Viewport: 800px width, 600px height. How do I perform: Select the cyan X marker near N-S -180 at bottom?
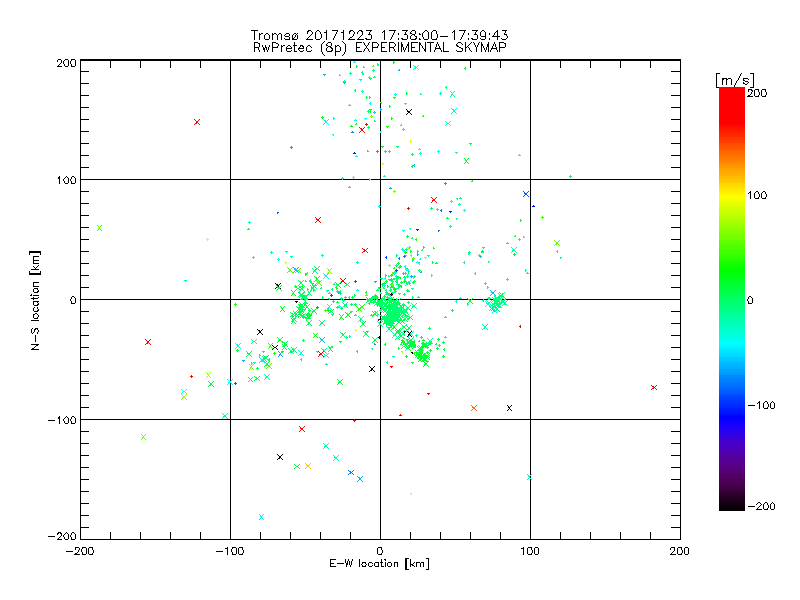[261, 517]
